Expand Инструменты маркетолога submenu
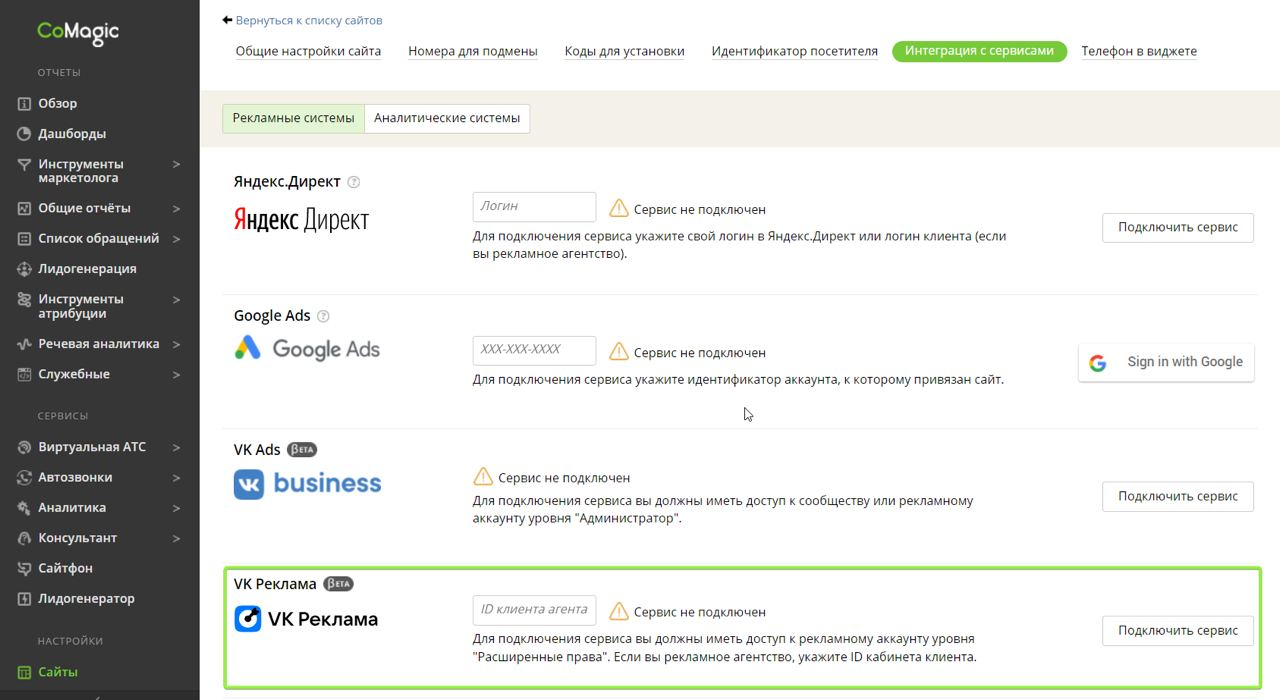This screenshot has width=1280, height=700. coord(176,164)
